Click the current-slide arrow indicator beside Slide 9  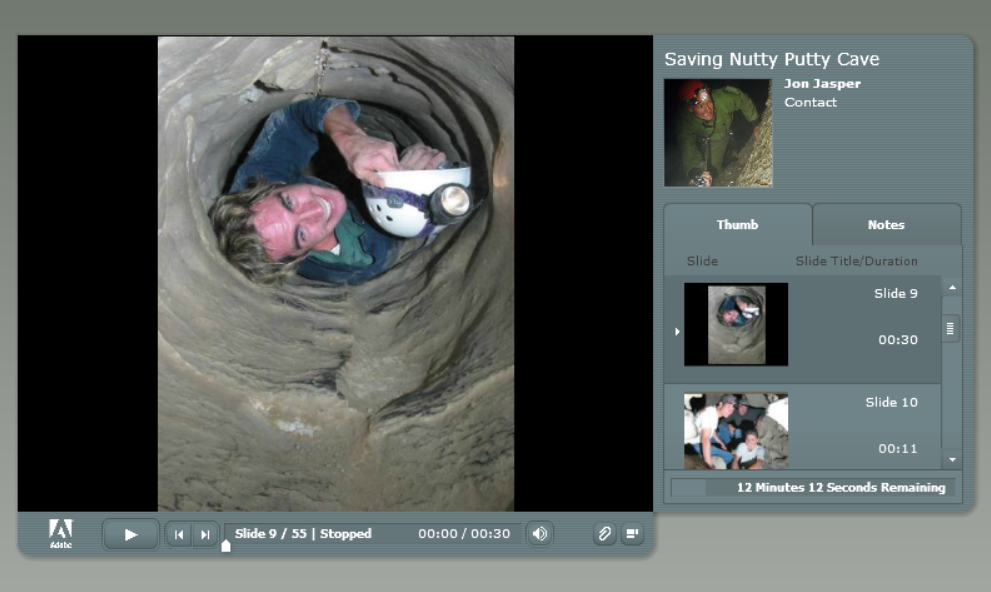677,331
